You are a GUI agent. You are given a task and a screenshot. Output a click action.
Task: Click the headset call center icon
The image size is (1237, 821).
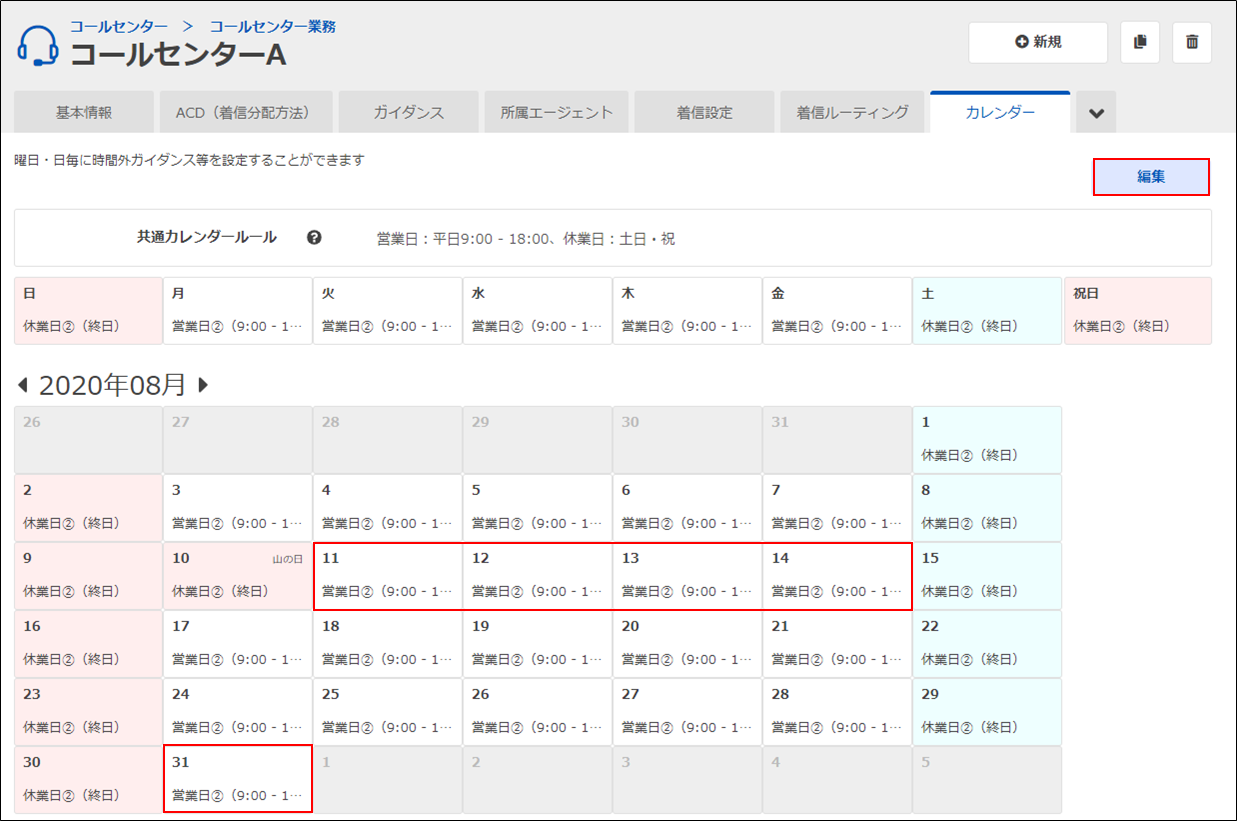pyautogui.click(x=39, y=45)
